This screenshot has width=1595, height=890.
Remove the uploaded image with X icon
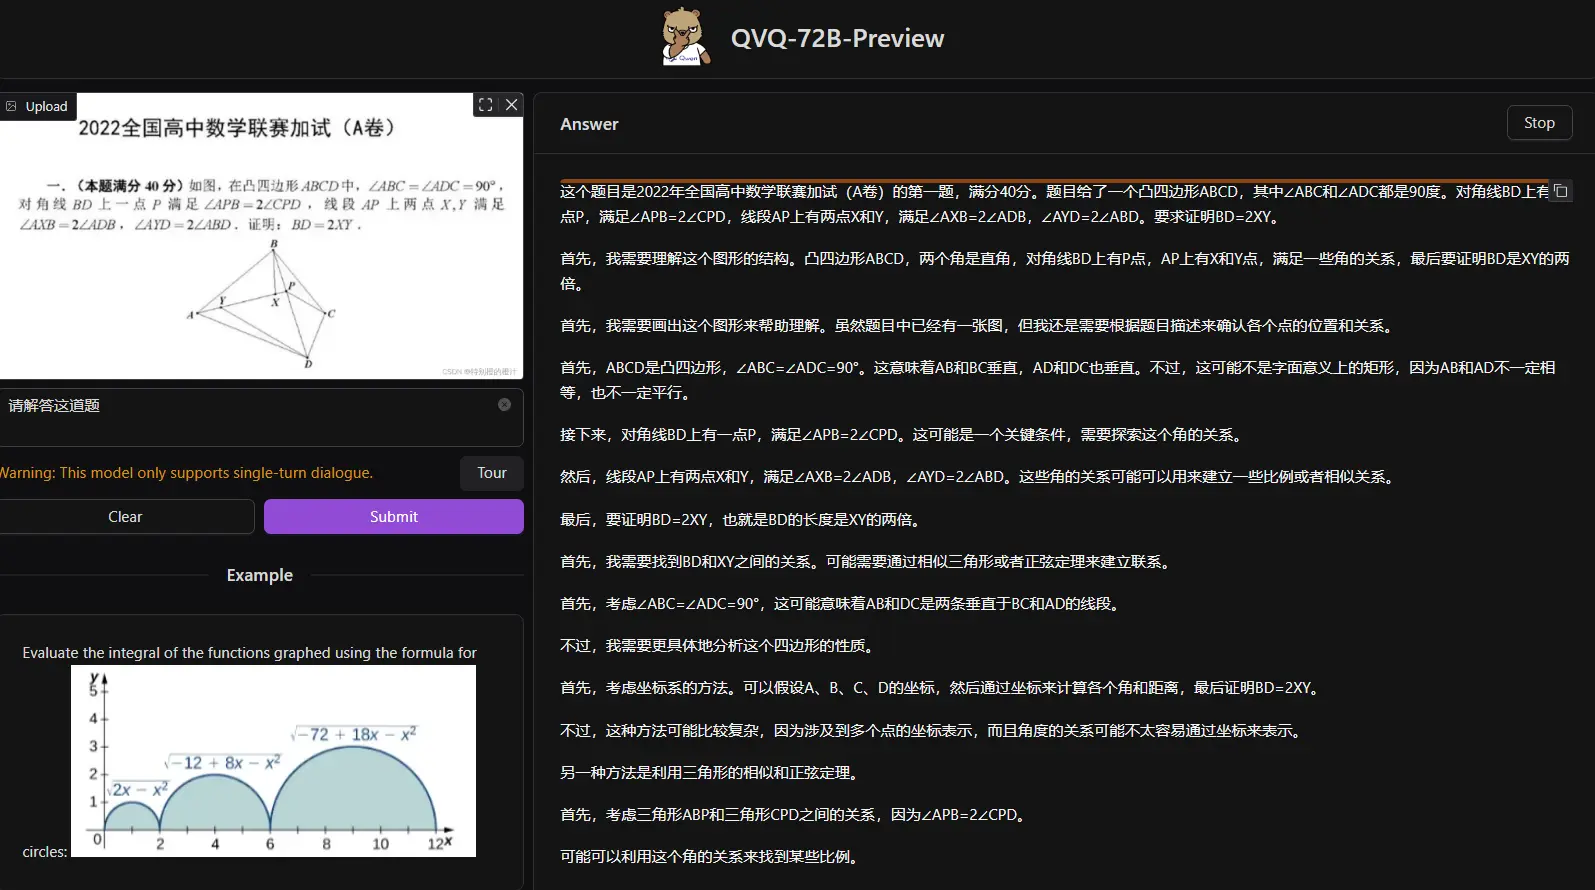coord(511,105)
